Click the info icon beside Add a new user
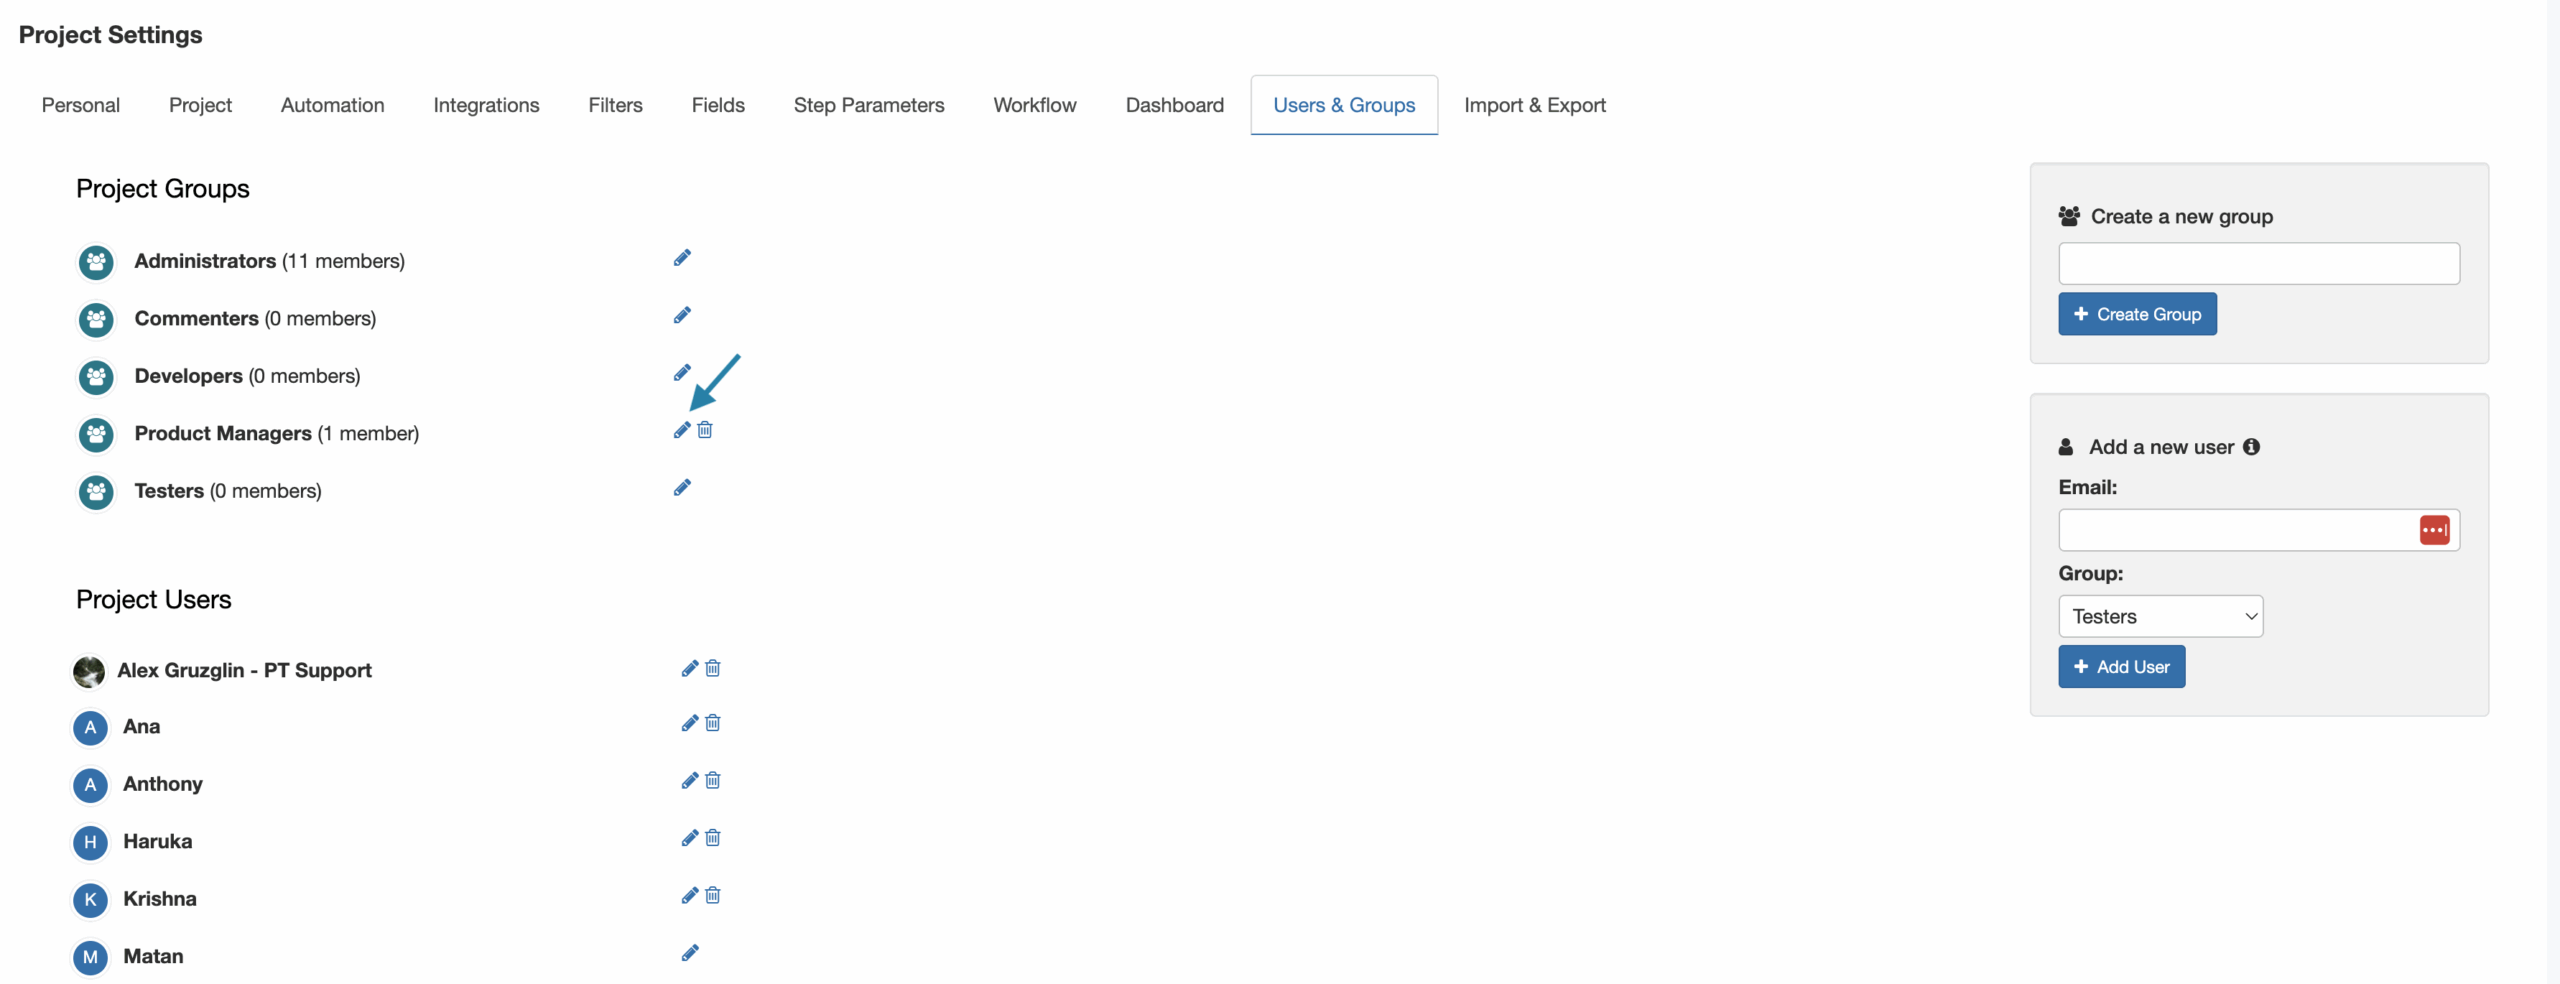 [2251, 447]
